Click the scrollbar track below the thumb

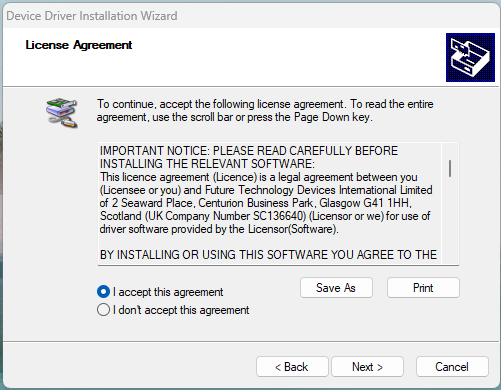450,220
